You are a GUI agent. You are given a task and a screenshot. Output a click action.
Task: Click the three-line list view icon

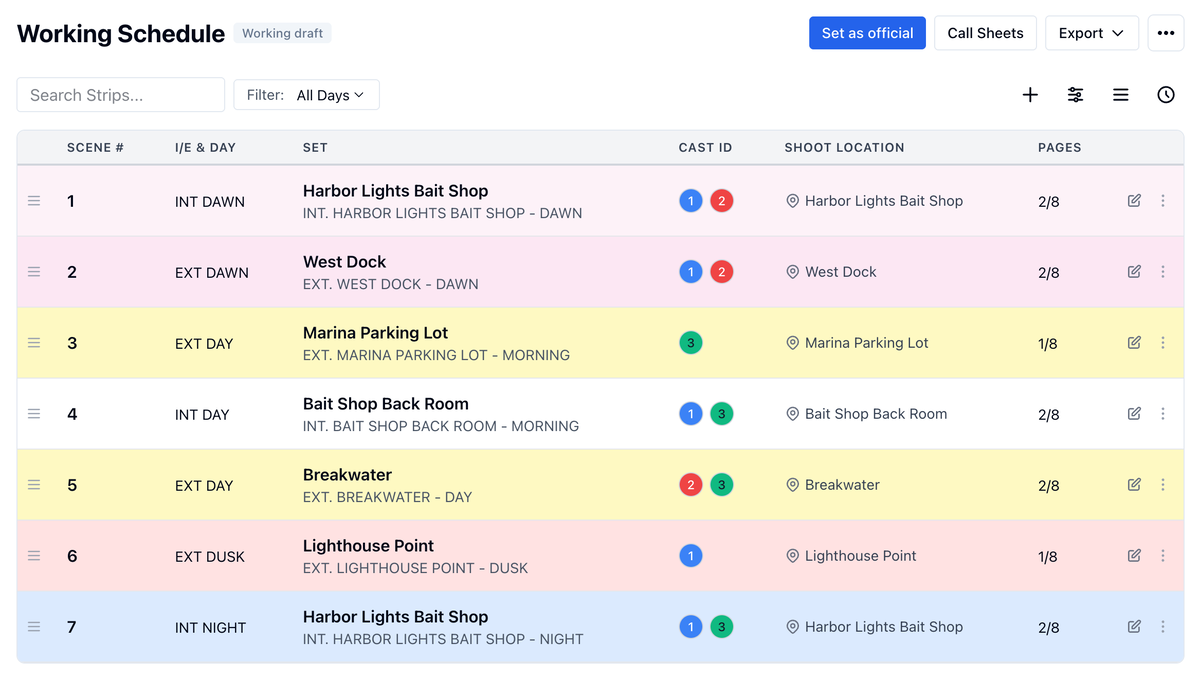1121,95
